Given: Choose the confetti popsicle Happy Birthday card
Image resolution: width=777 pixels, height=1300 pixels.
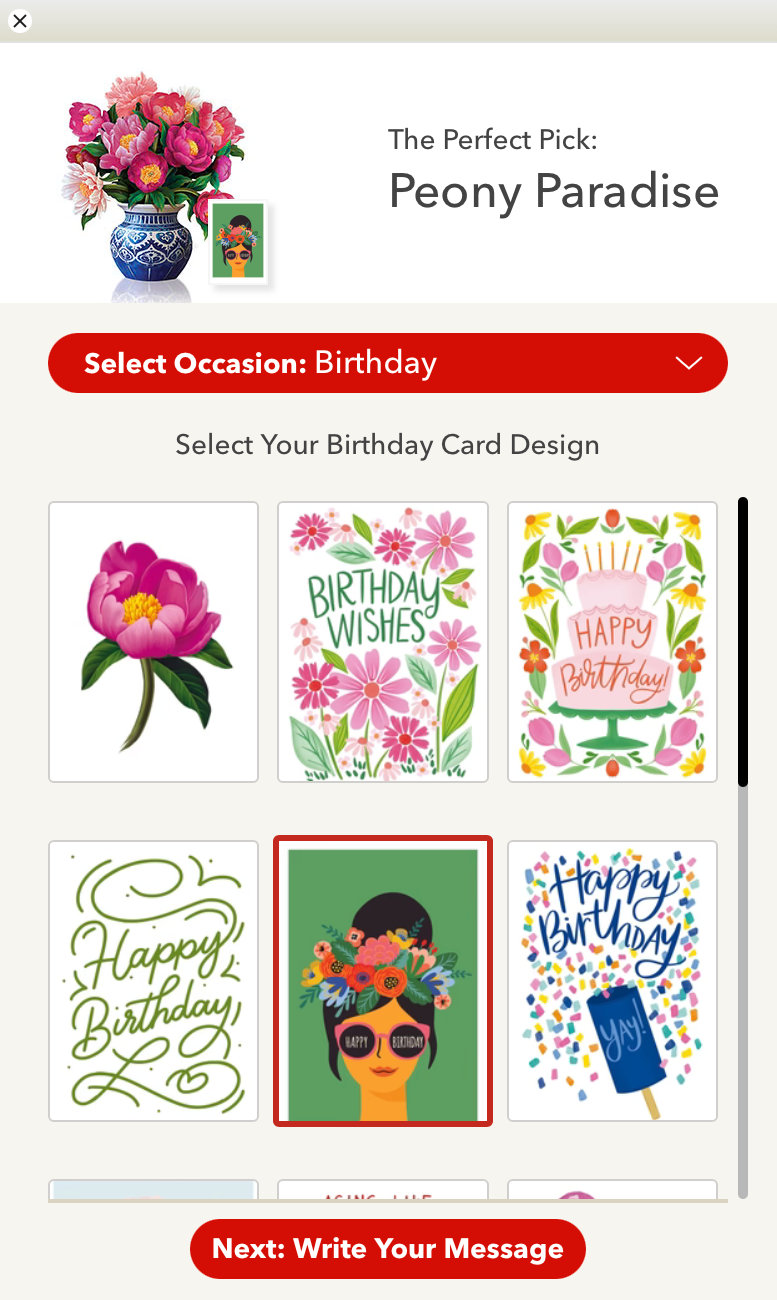Looking at the screenshot, I should pos(612,981).
